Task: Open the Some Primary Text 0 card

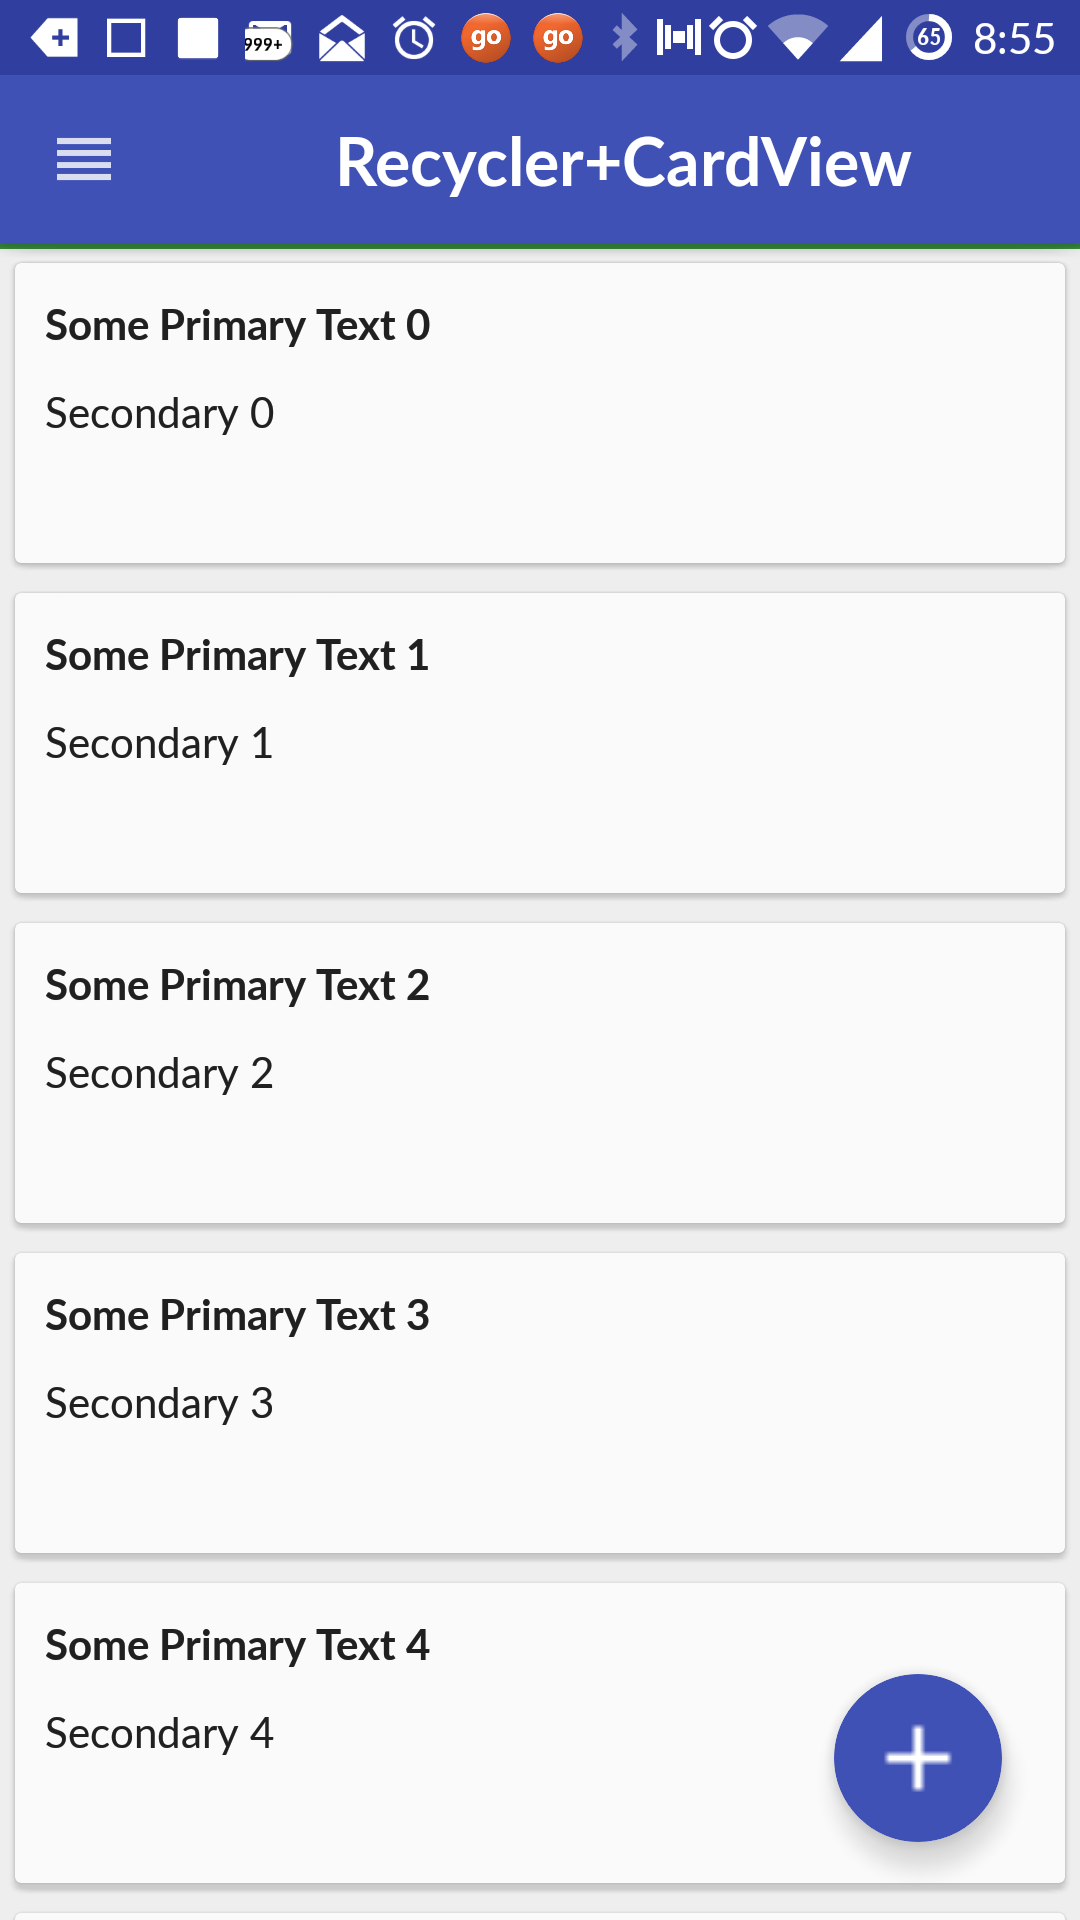Action: (x=540, y=413)
